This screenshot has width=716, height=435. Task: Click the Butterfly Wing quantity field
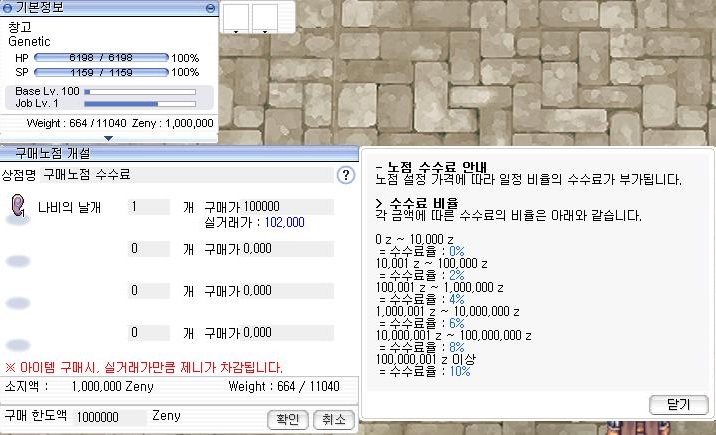point(148,207)
